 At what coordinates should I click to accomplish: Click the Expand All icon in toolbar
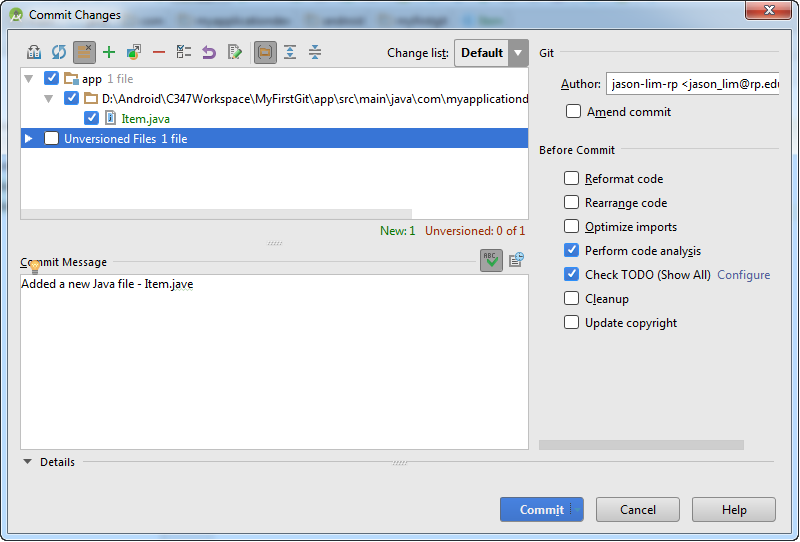290,53
